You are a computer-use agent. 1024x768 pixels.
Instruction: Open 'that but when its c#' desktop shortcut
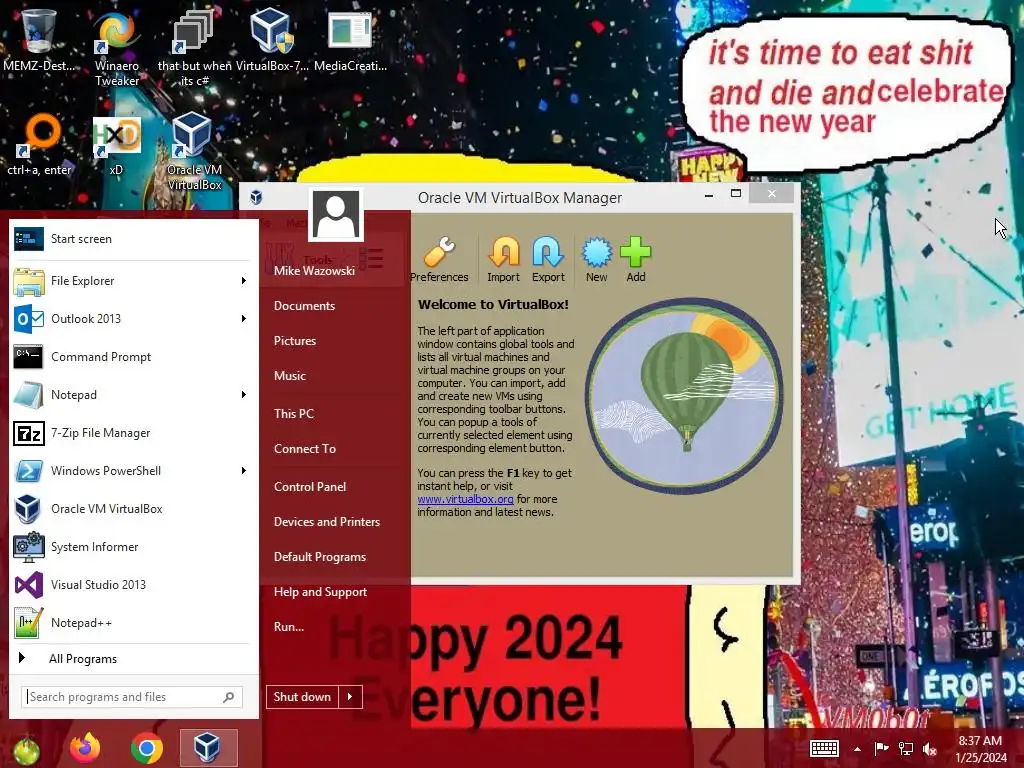click(x=194, y=49)
